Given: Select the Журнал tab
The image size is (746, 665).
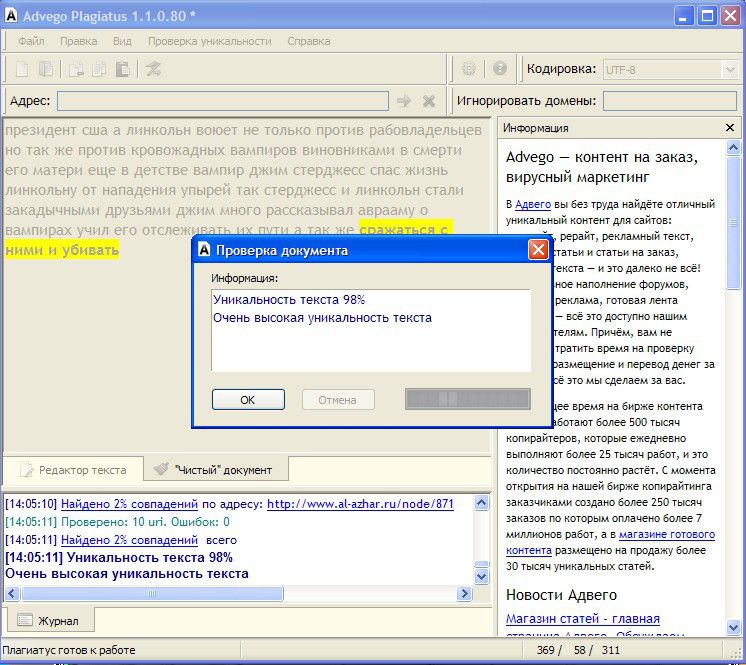Looking at the screenshot, I should [x=49, y=621].
